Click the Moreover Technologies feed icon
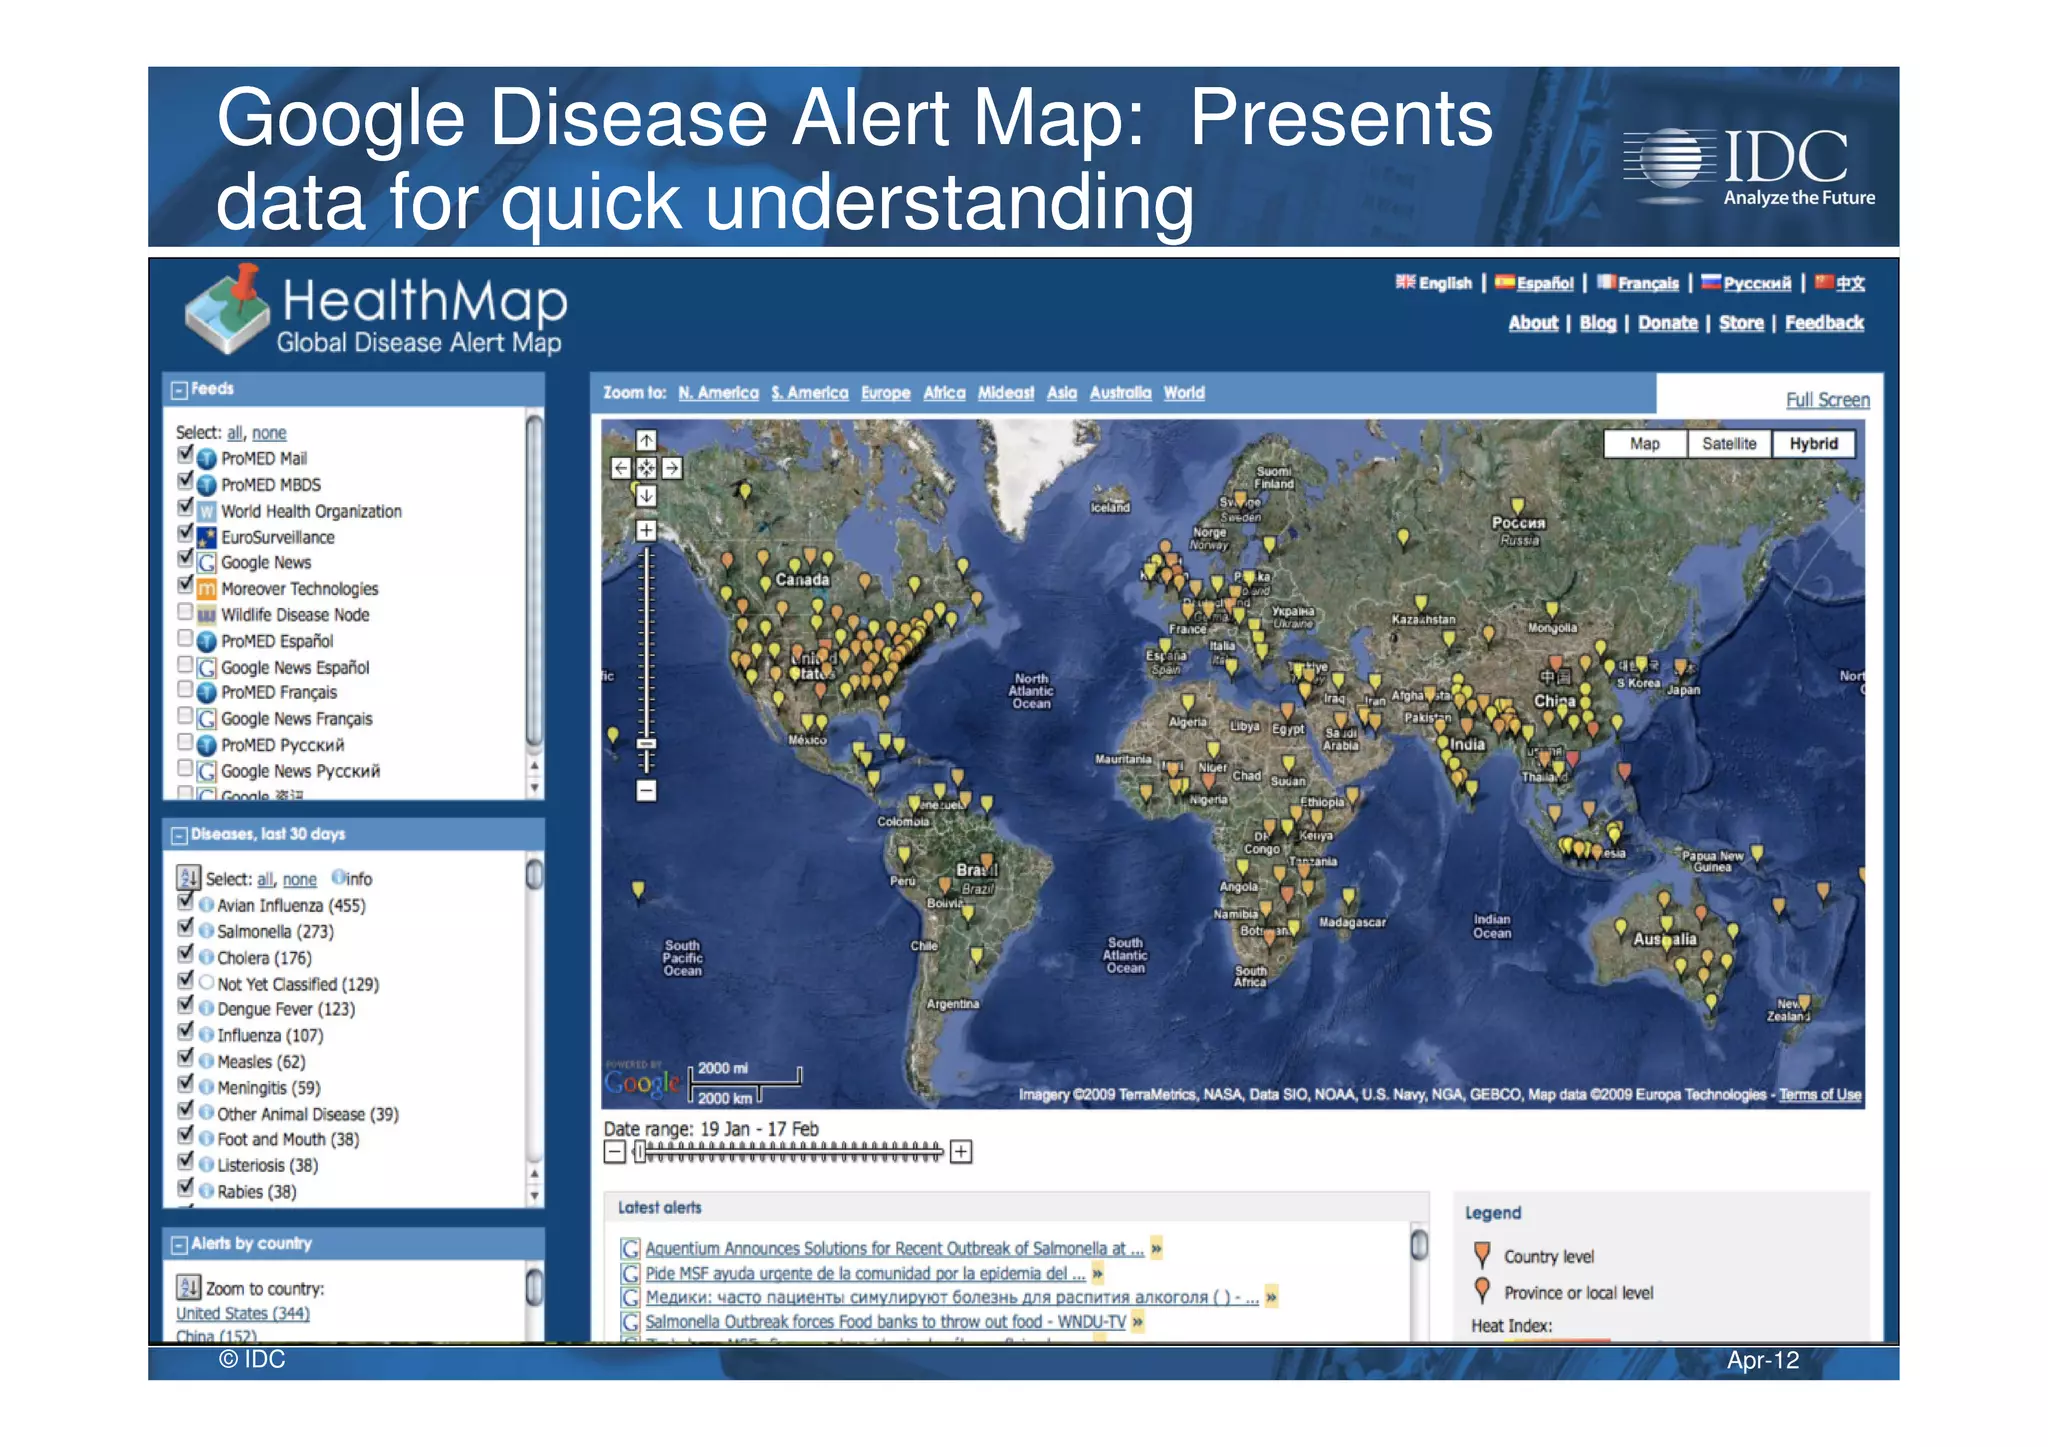 pyautogui.click(x=207, y=589)
